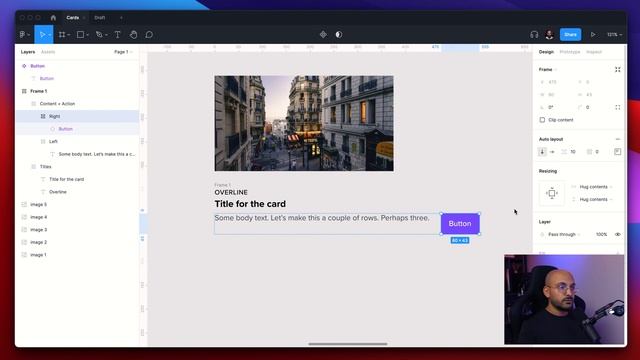Open the user avatar in toolbar
Screen dimensions: 640x360
549,35
